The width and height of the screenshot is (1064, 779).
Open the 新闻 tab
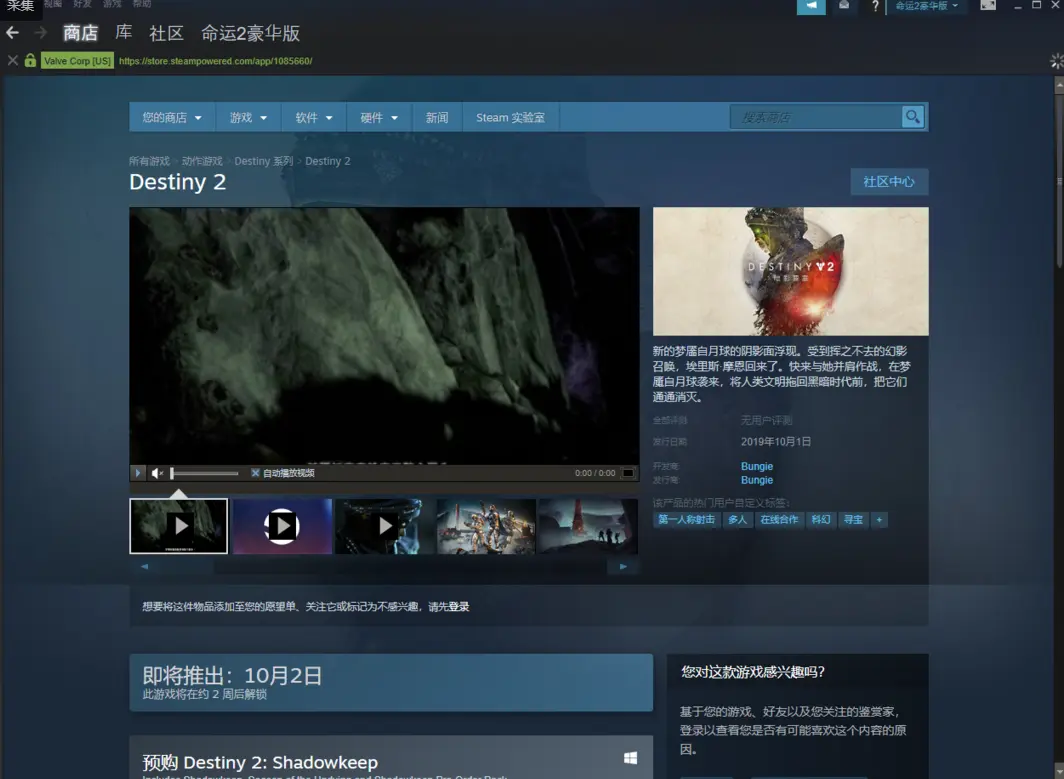437,117
